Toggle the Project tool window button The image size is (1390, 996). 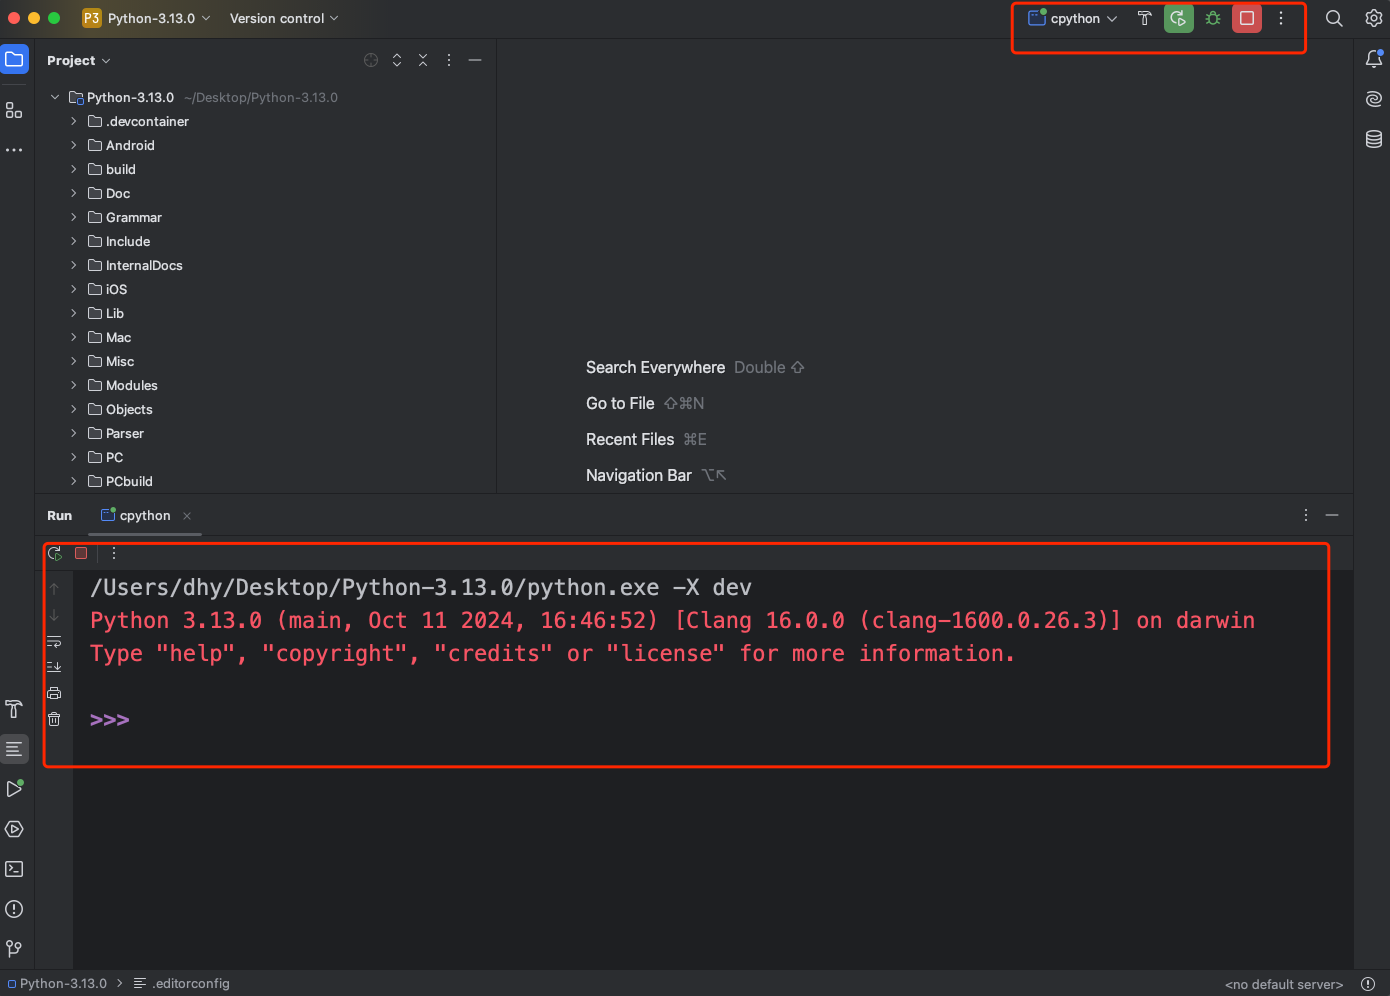[14, 59]
